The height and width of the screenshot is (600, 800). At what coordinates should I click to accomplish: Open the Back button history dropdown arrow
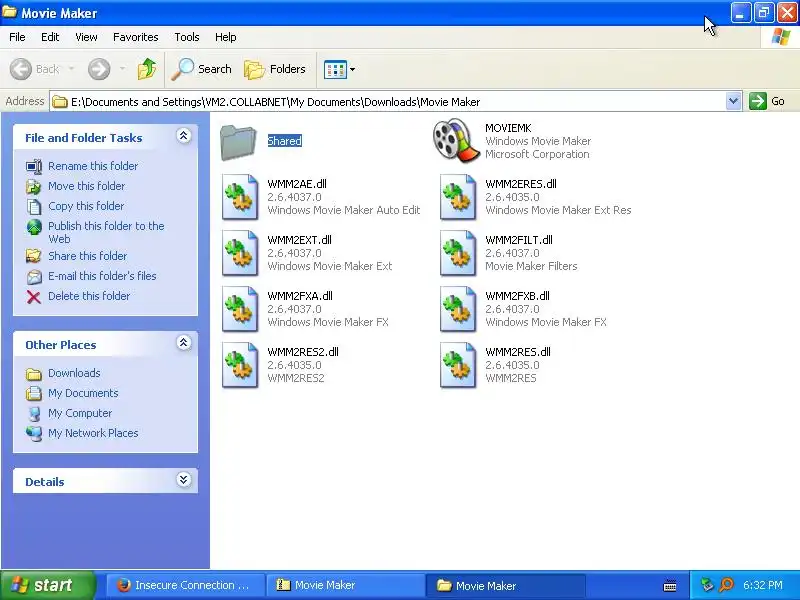pos(71,69)
